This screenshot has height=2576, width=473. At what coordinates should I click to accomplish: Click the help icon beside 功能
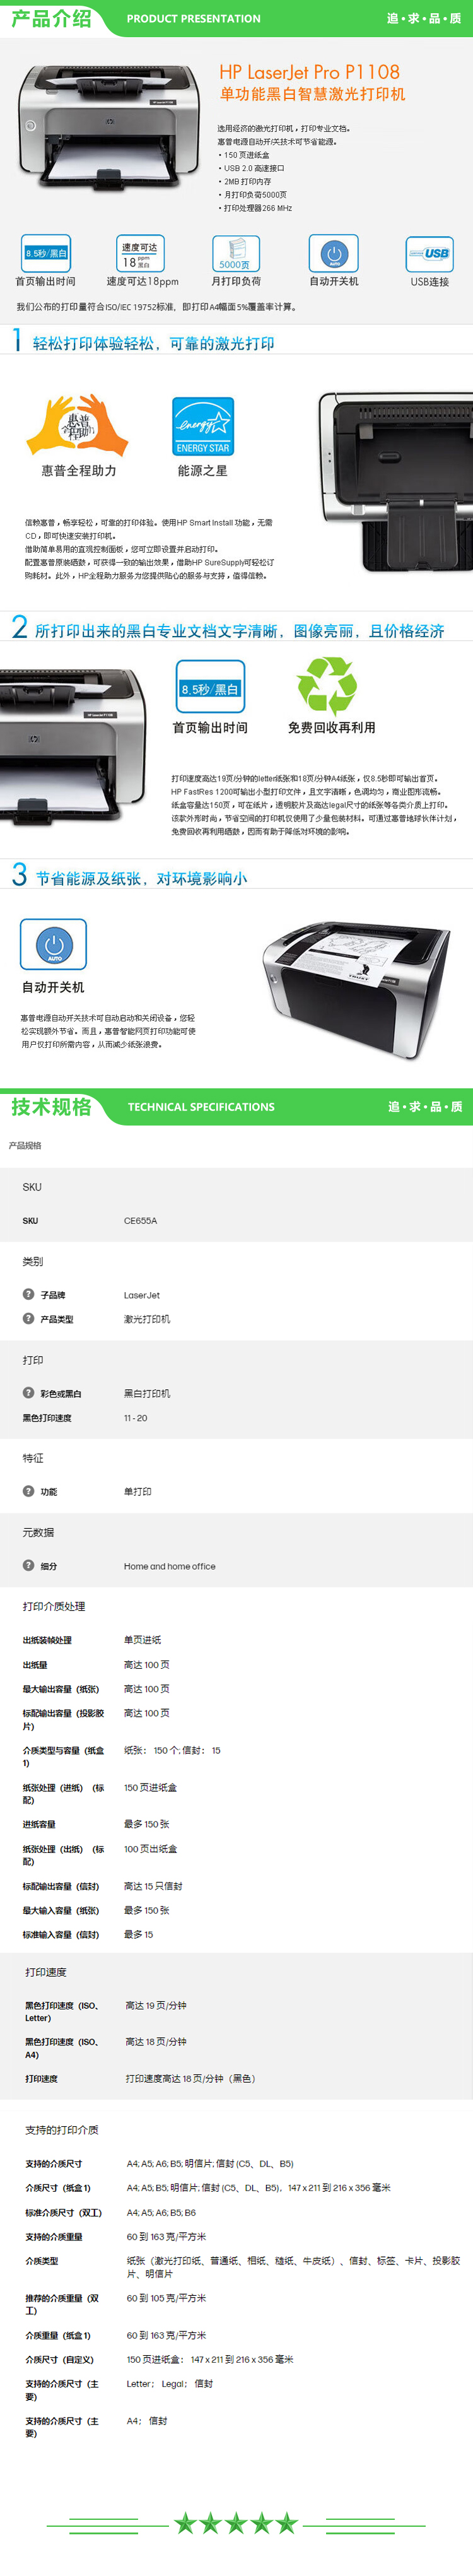coord(29,1491)
